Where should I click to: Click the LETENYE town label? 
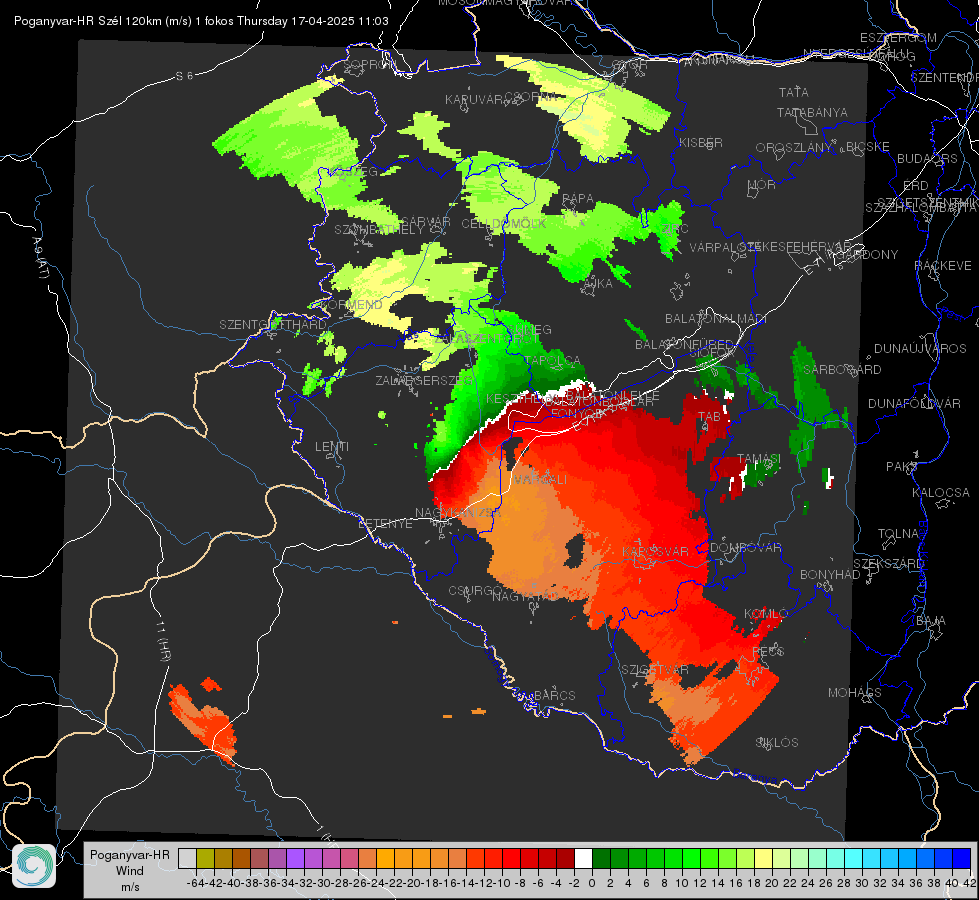tap(385, 524)
